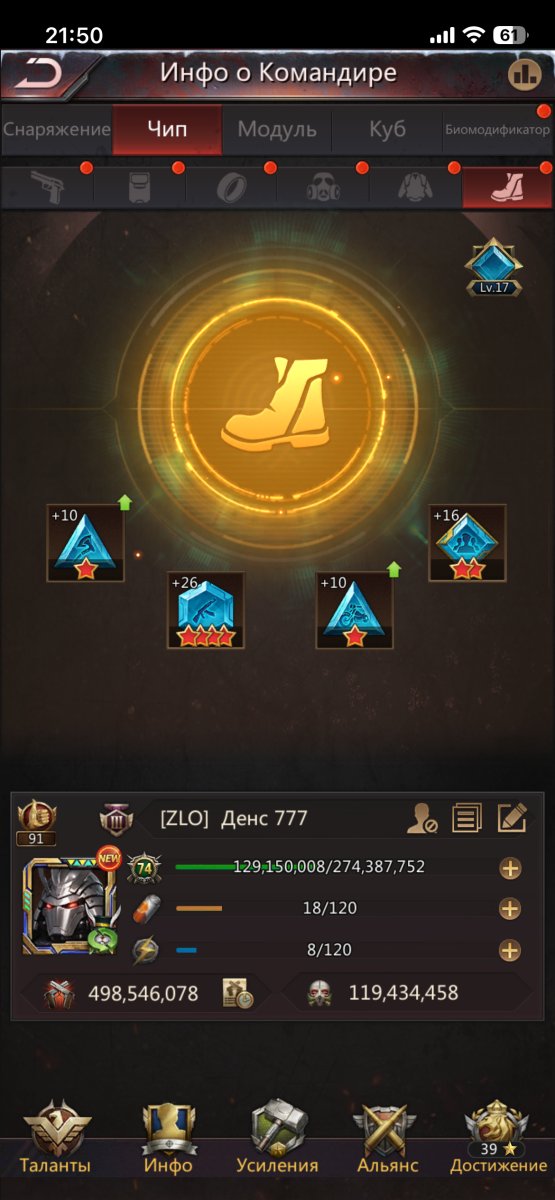Select the gas mask equipment slot tab
The width and height of the screenshot is (555, 1200).
pyautogui.click(x=322, y=186)
